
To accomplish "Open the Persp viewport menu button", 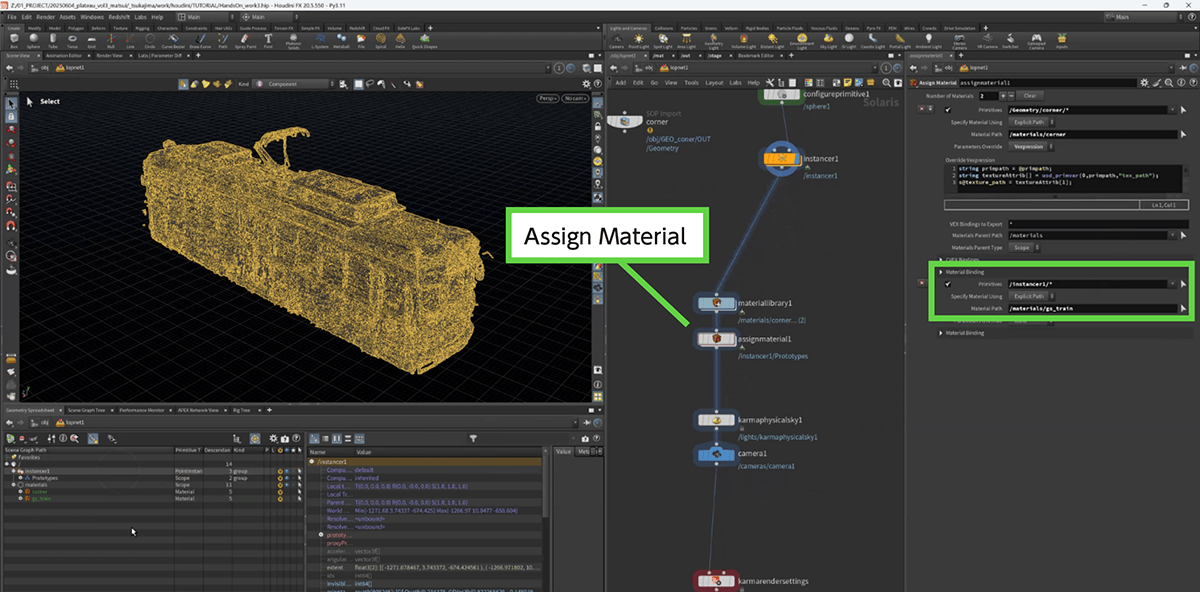I will (548, 99).
